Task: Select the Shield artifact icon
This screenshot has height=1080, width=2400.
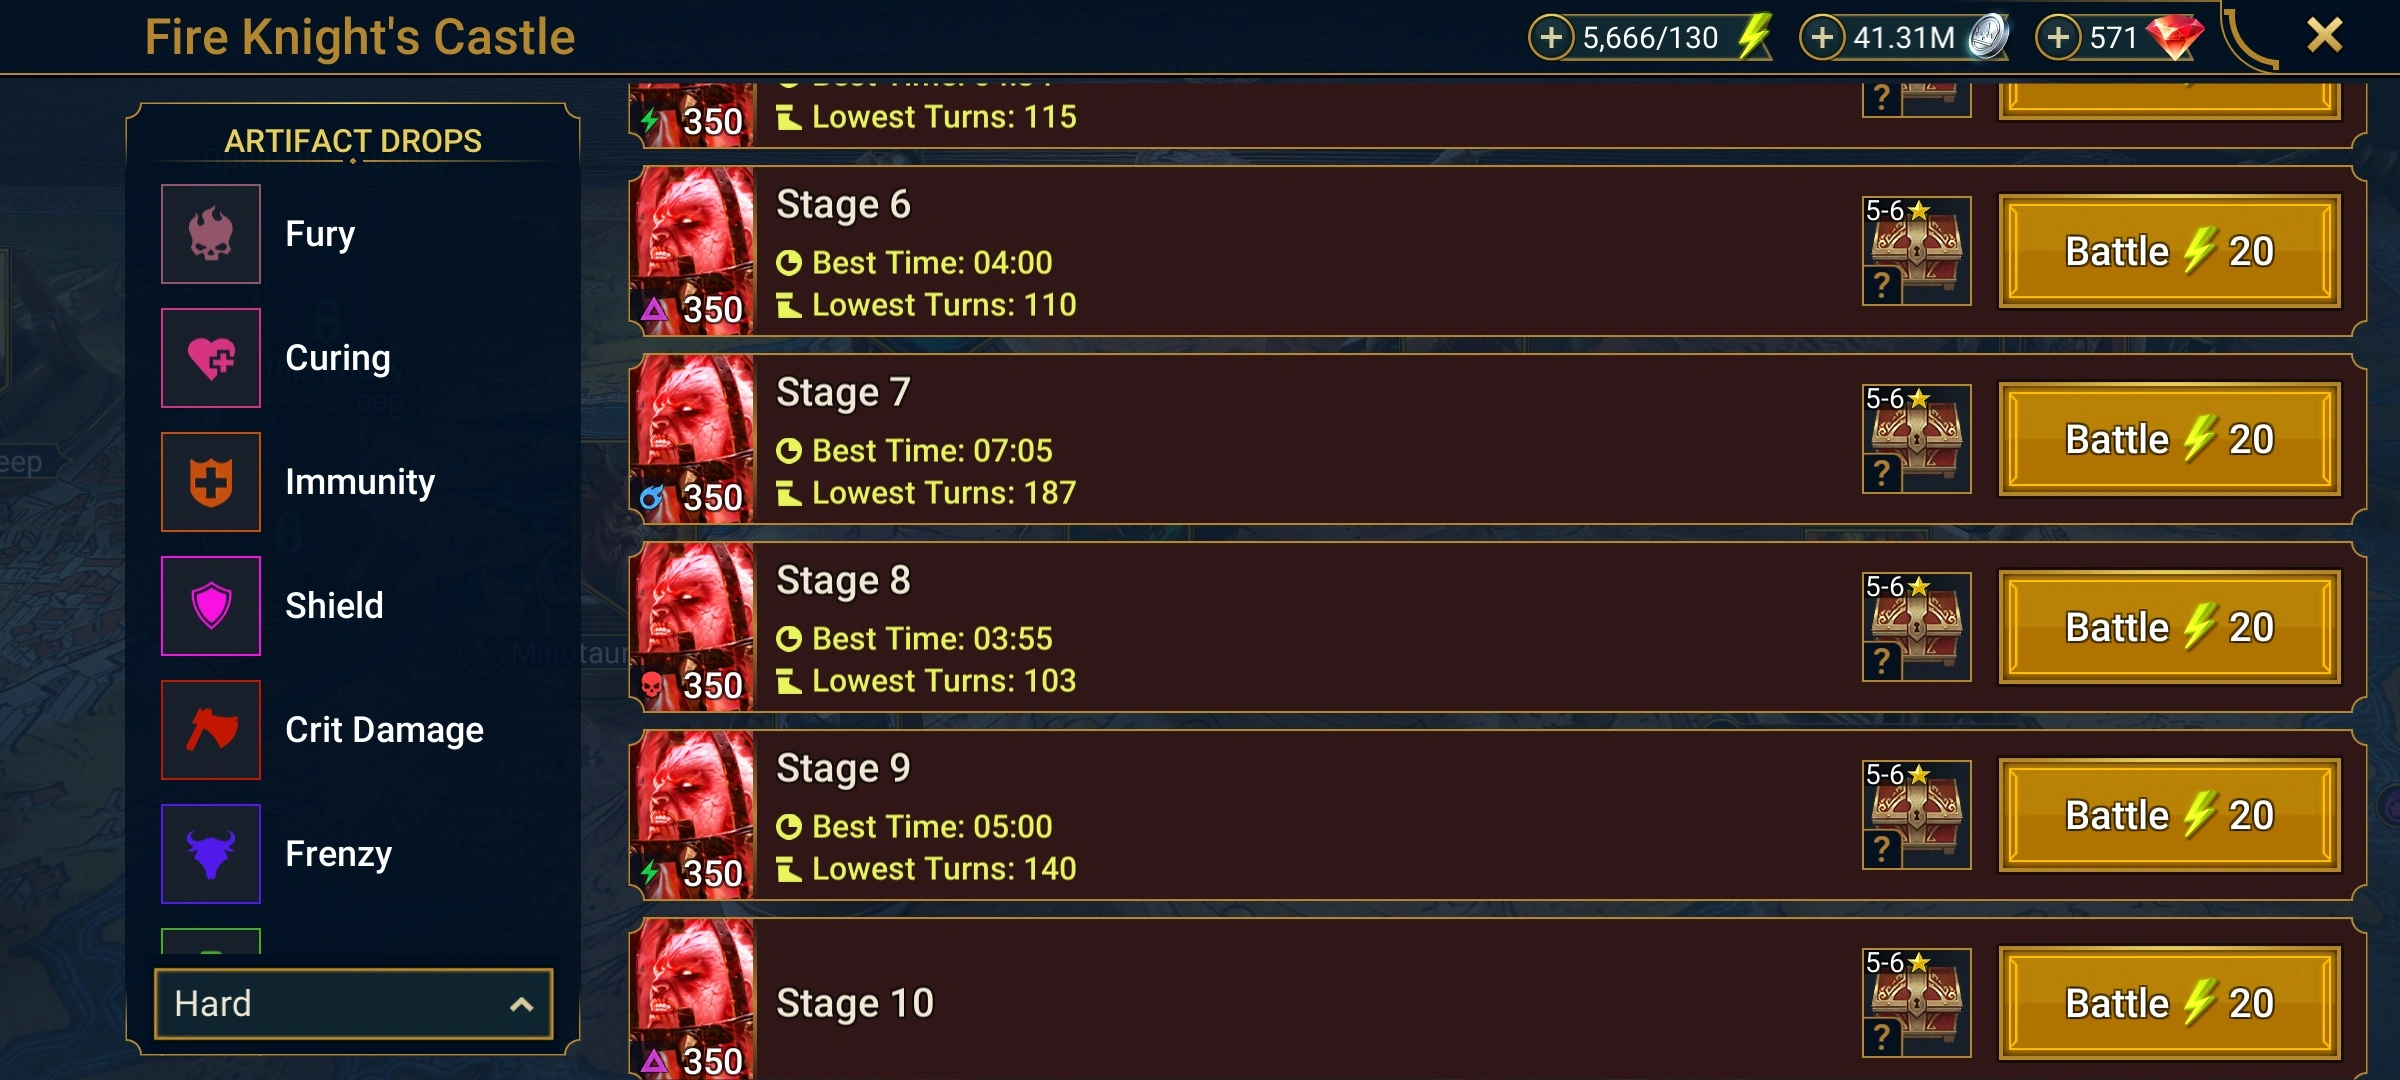Action: point(211,606)
